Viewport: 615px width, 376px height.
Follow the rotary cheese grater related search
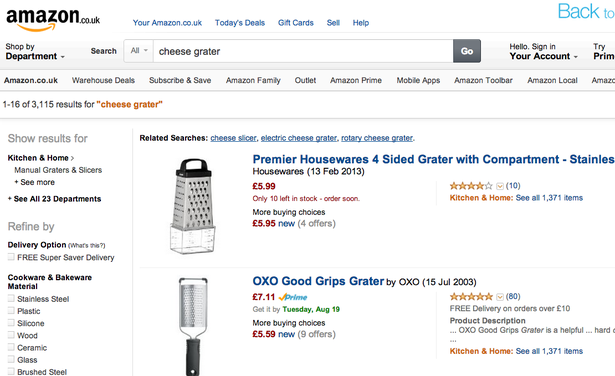[377, 138]
